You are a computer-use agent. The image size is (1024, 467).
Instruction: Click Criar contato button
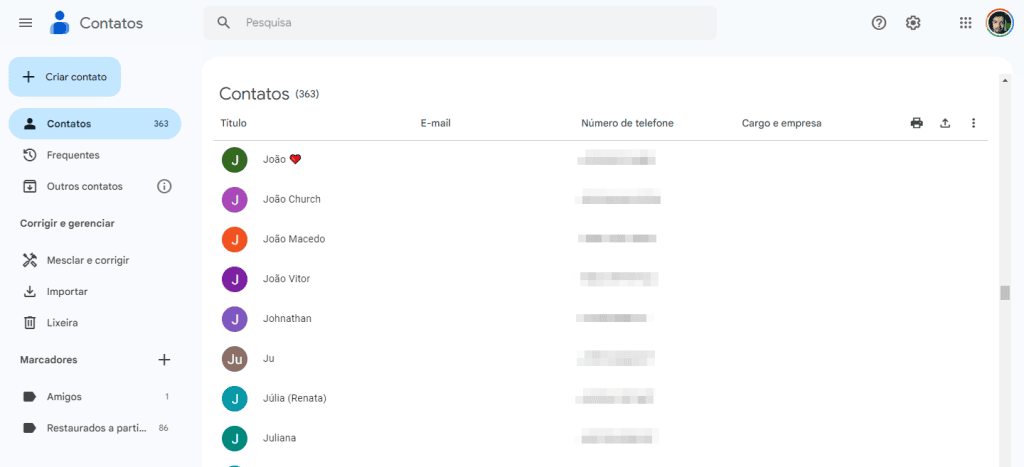(x=65, y=77)
